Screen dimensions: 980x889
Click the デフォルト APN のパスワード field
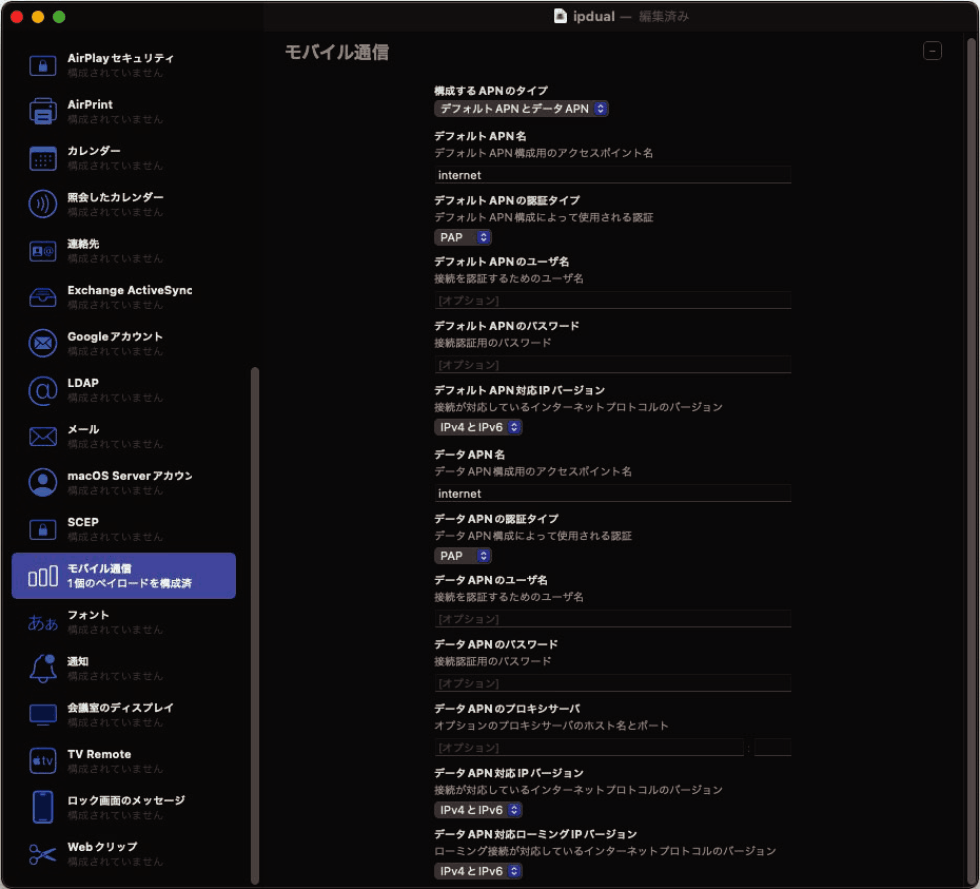pyautogui.click(x=612, y=364)
